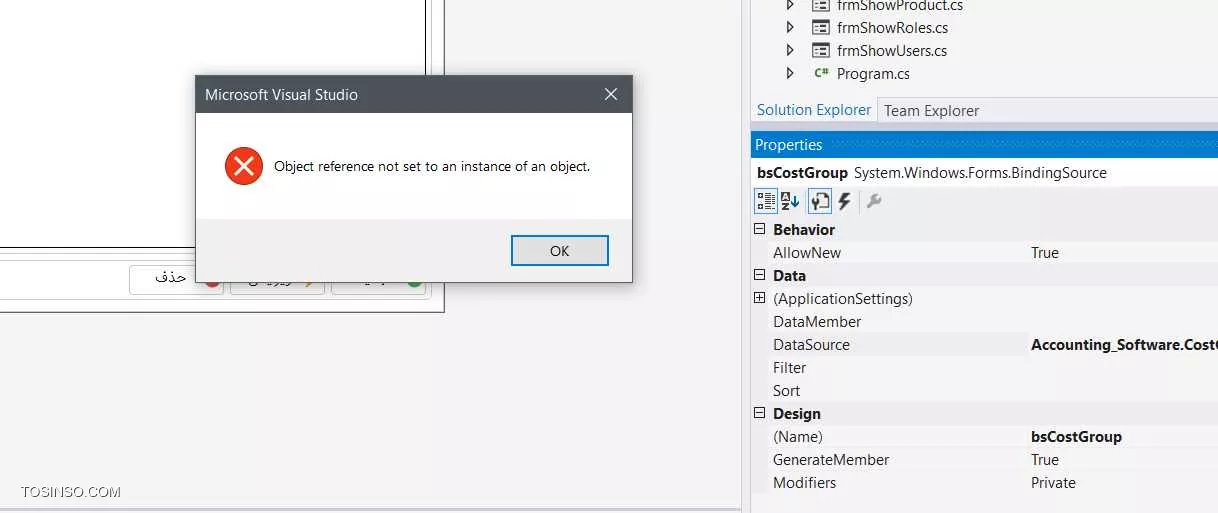The image size is (1218, 513).
Task: Select frmShowUsers.cs form icon
Action: point(821,51)
